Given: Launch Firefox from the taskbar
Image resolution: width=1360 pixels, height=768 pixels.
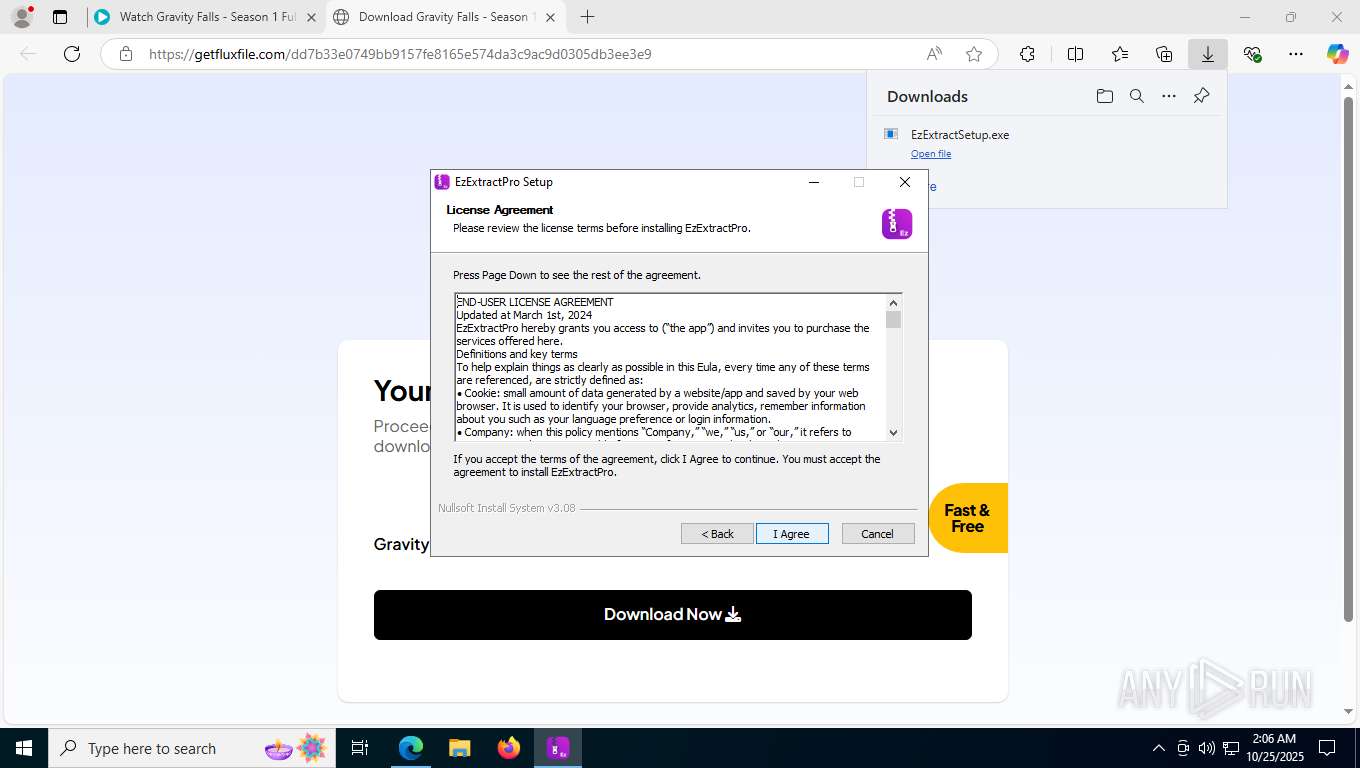Looking at the screenshot, I should click(x=509, y=748).
